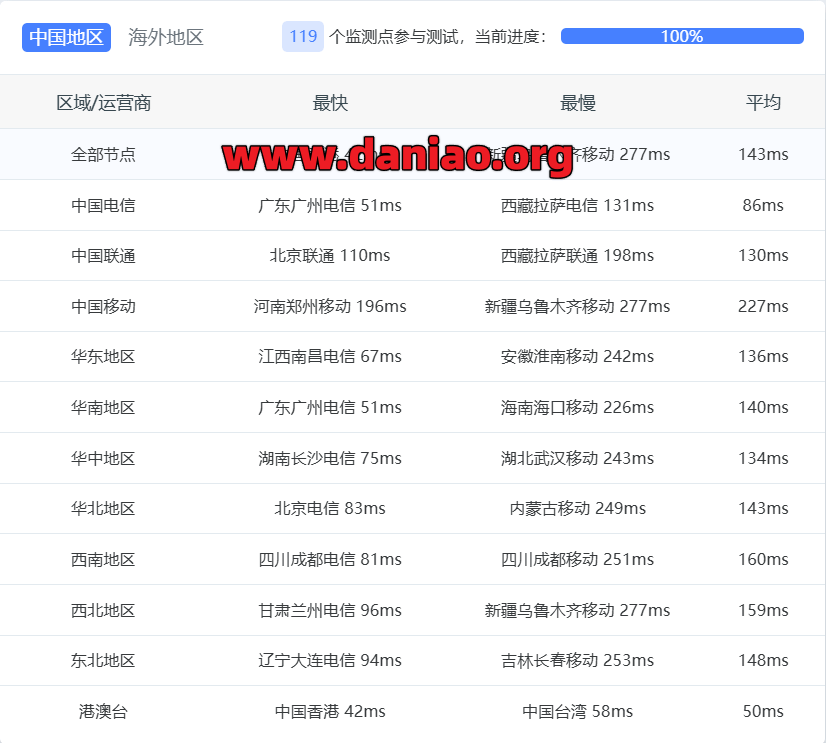
Task: Click the 140ms average value
Action: tap(763, 407)
